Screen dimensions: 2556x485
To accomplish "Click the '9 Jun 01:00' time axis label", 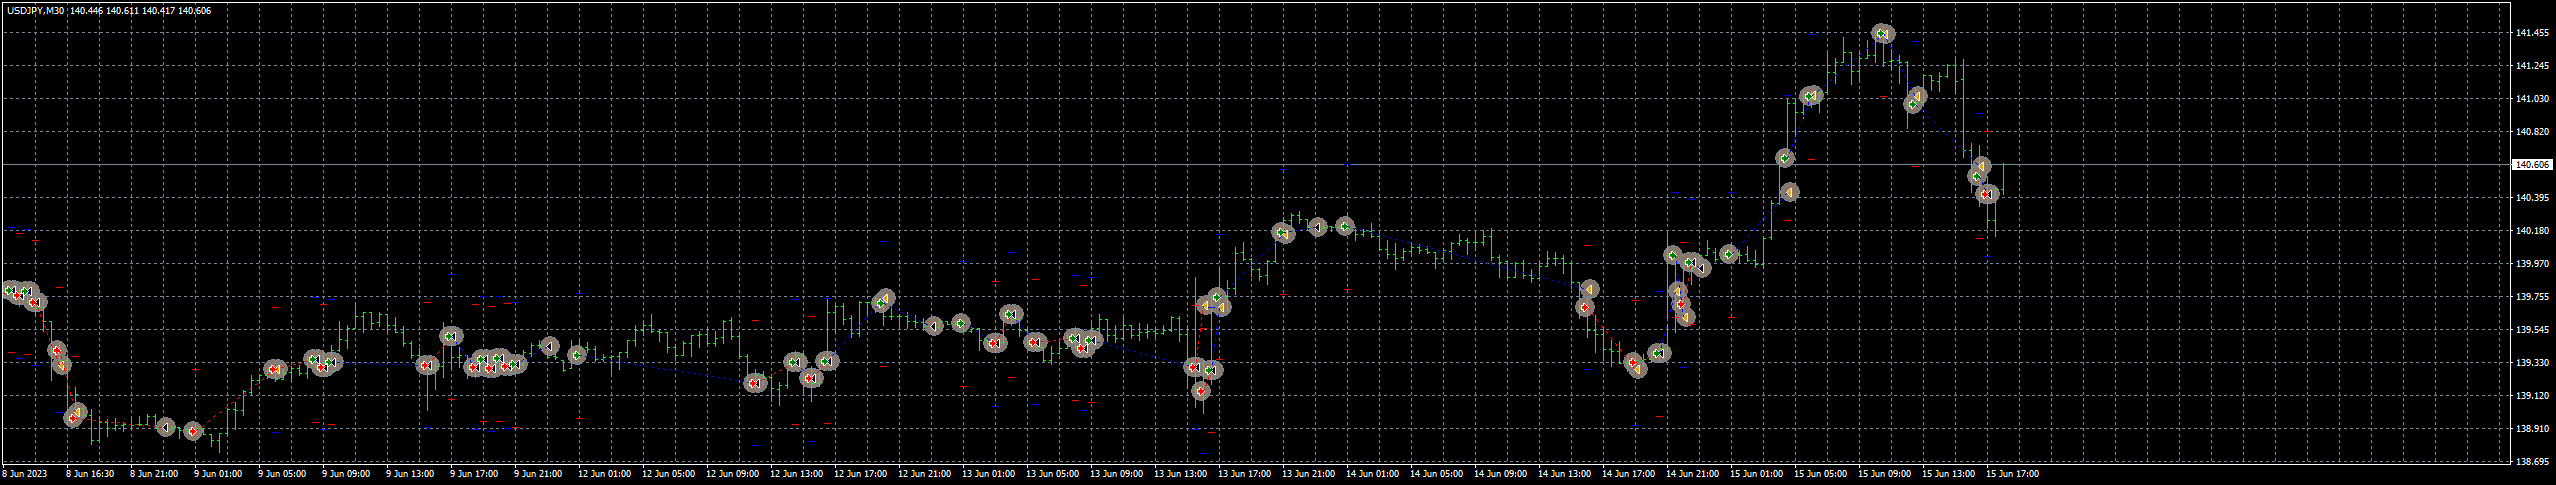I will (218, 474).
